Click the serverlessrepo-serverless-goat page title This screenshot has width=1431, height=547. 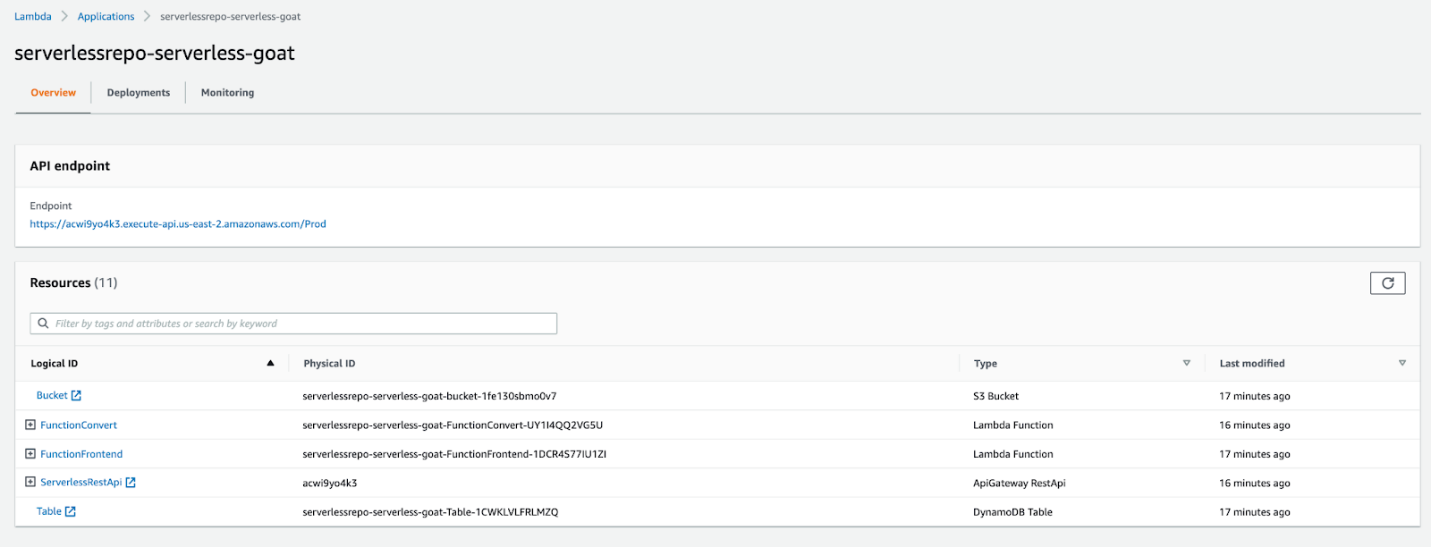155,53
